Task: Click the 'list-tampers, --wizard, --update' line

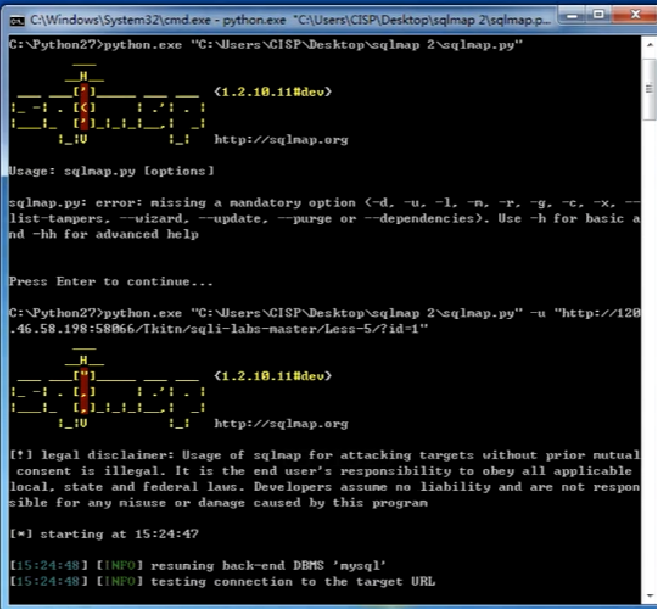Action: tap(324, 219)
